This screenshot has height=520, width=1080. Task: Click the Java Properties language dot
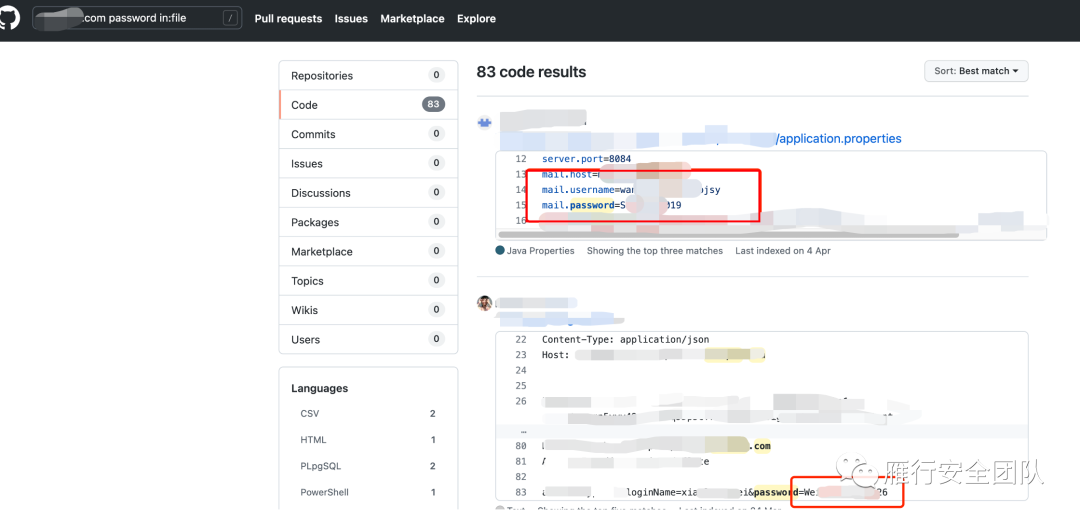(500, 251)
